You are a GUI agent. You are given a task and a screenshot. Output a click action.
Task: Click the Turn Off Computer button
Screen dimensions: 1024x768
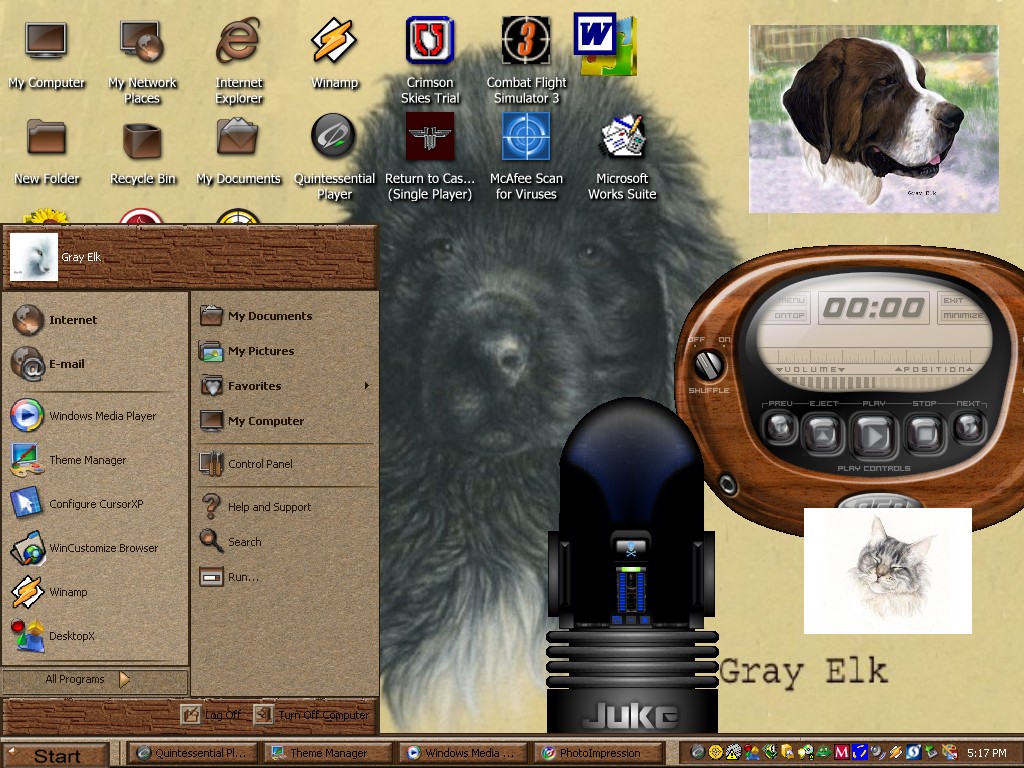tap(312, 714)
